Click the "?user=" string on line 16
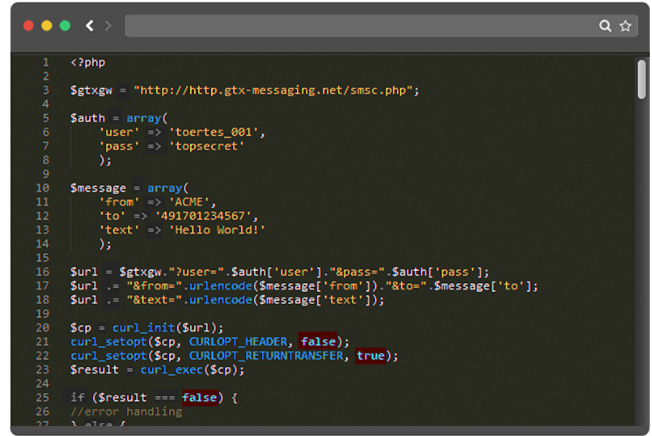This screenshot has width=652, height=436. point(196,272)
